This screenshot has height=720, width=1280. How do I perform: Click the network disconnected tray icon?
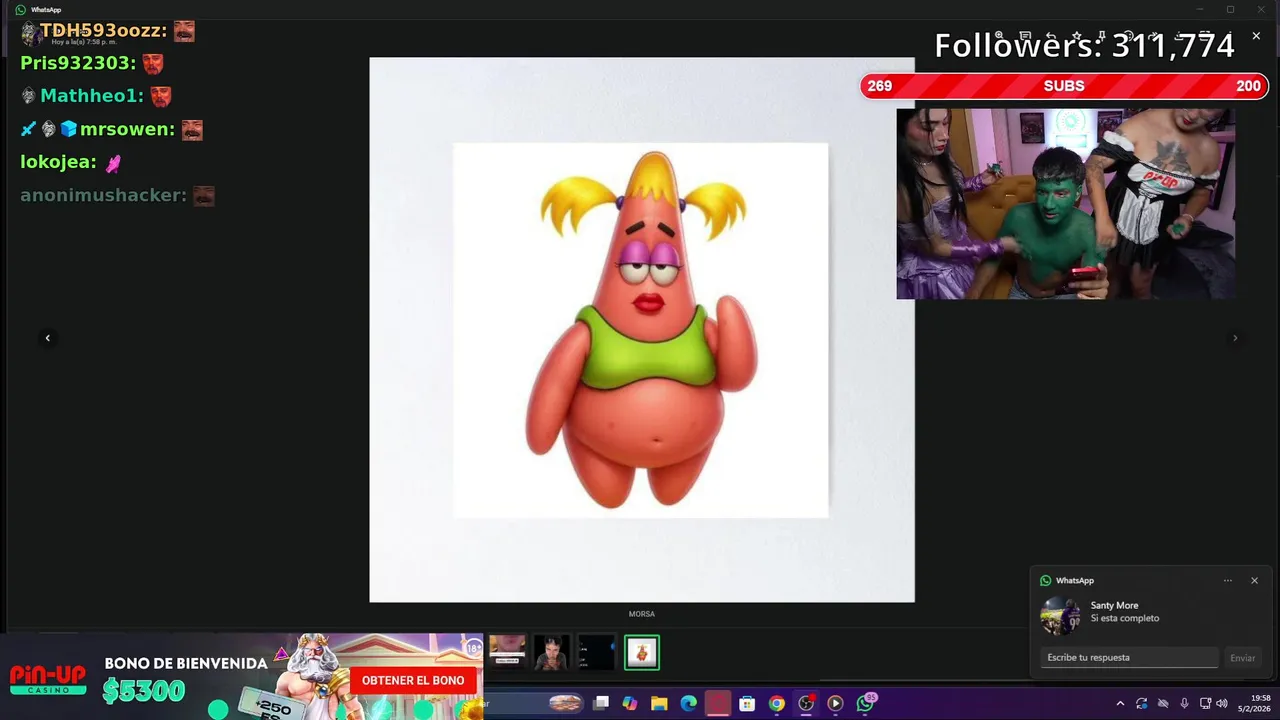tap(1163, 704)
